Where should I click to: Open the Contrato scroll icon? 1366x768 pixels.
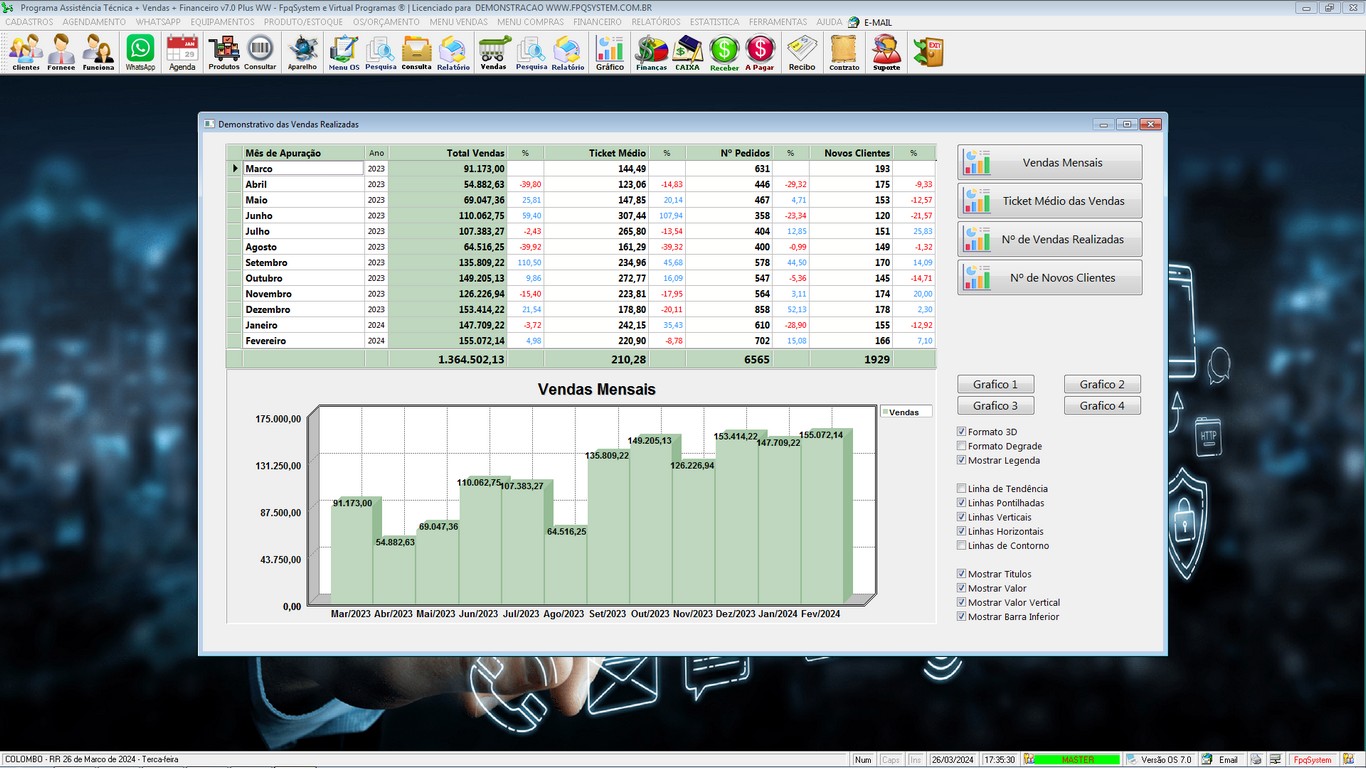[844, 52]
